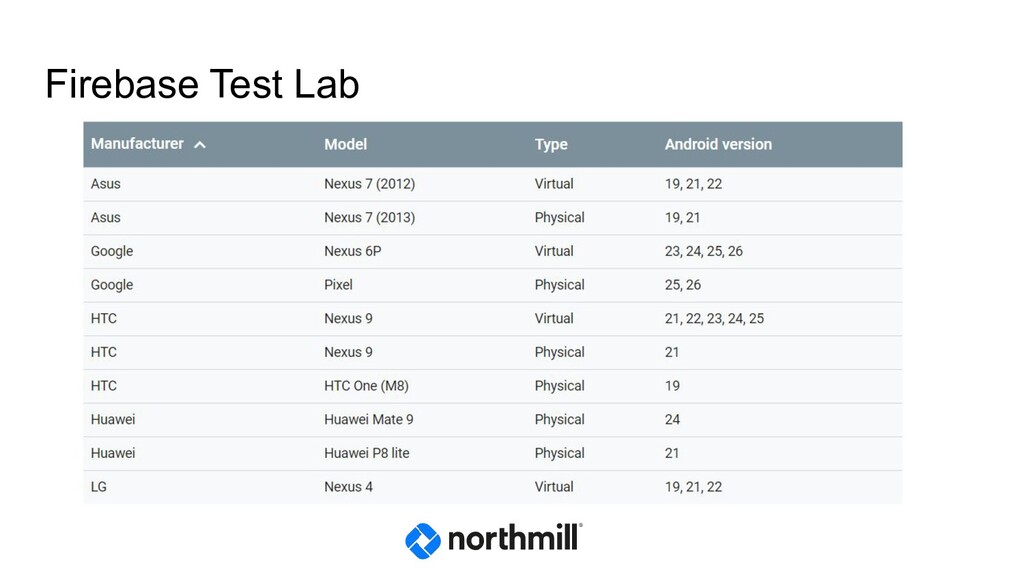Click the Asus manufacturer cell in first row

coord(105,184)
